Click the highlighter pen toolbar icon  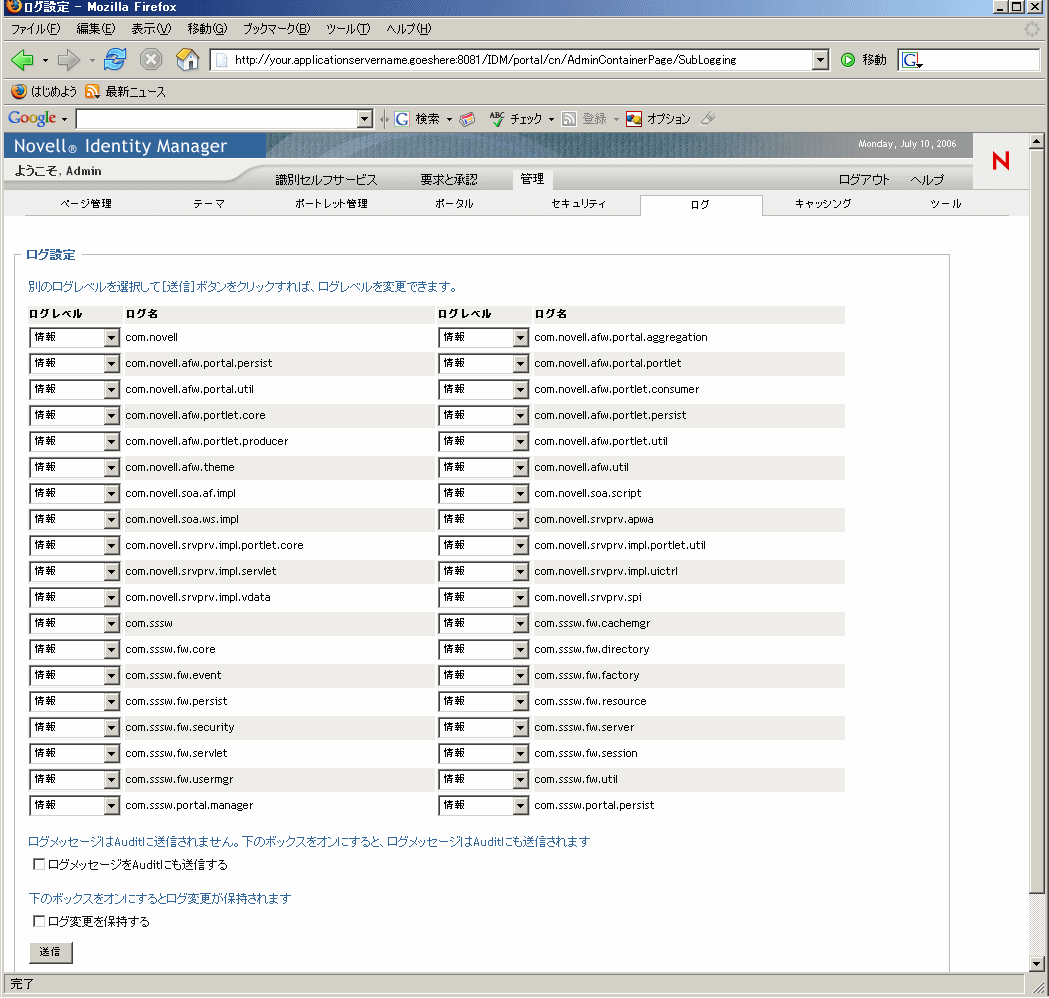coord(708,119)
